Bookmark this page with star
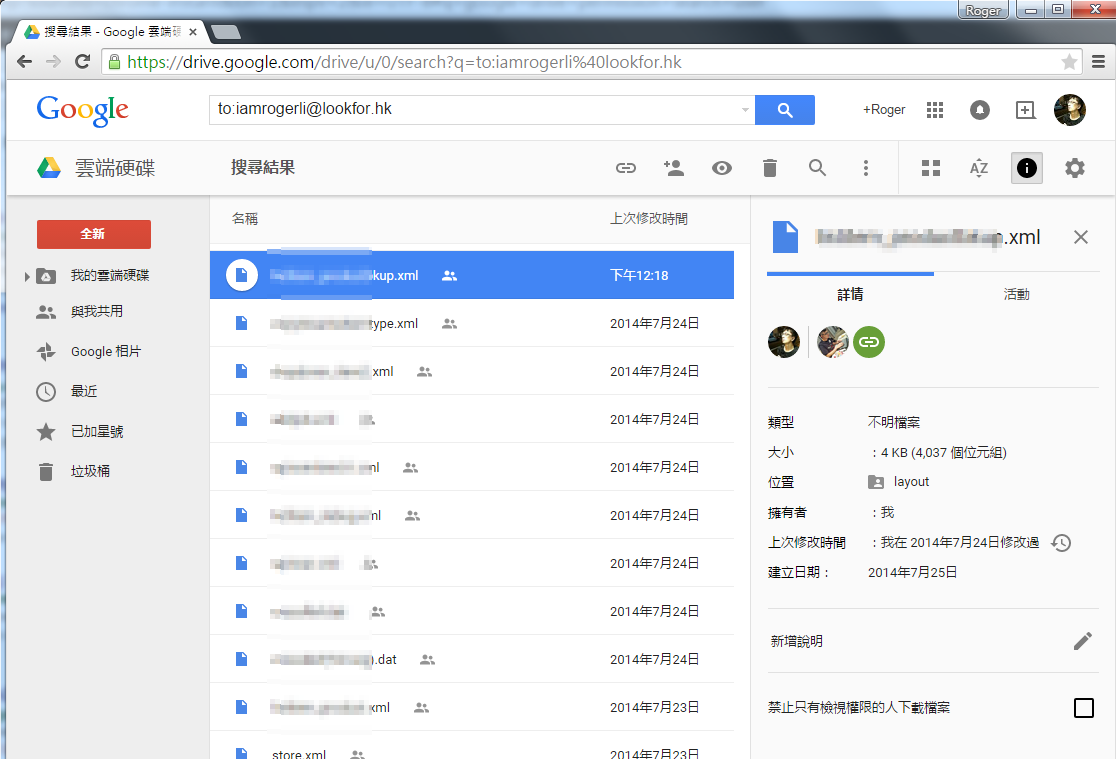This screenshot has width=1116, height=759. coord(1068,62)
